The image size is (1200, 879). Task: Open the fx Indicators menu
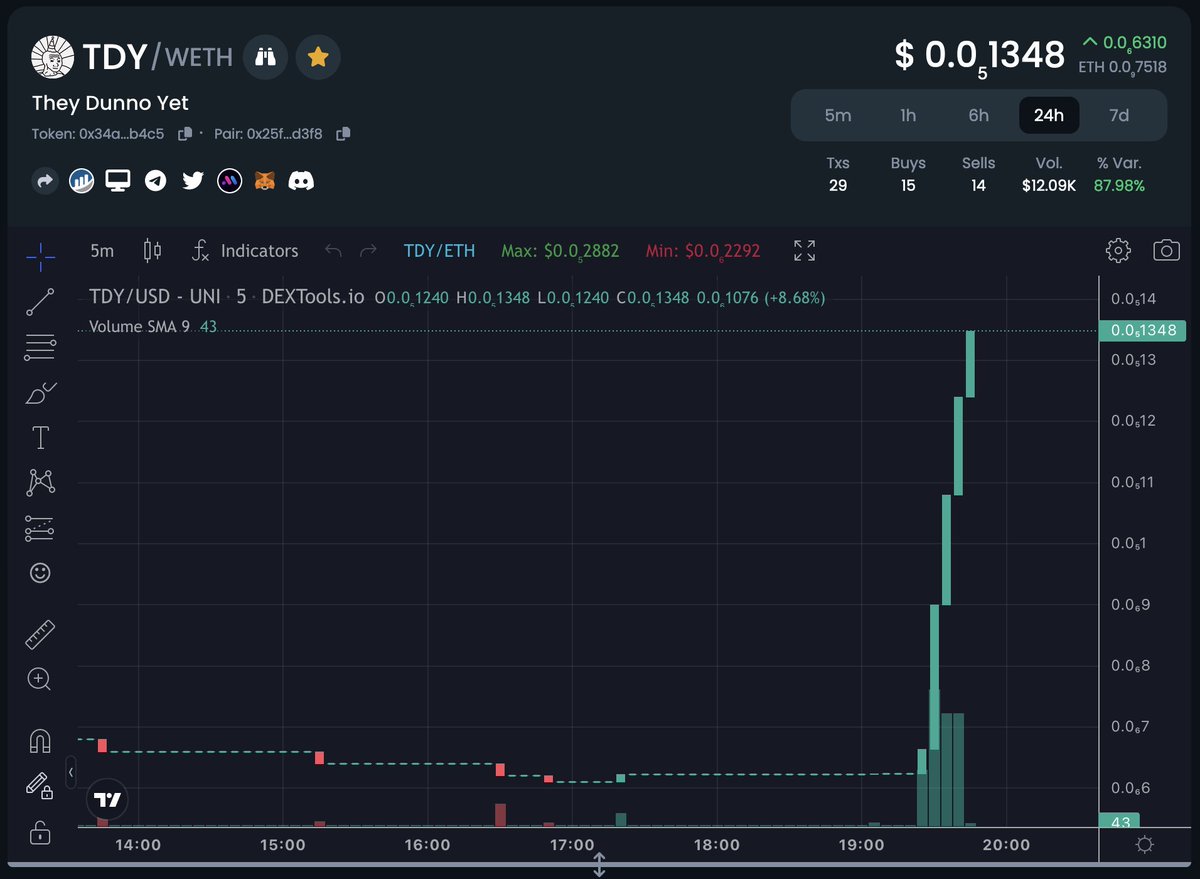[x=245, y=250]
